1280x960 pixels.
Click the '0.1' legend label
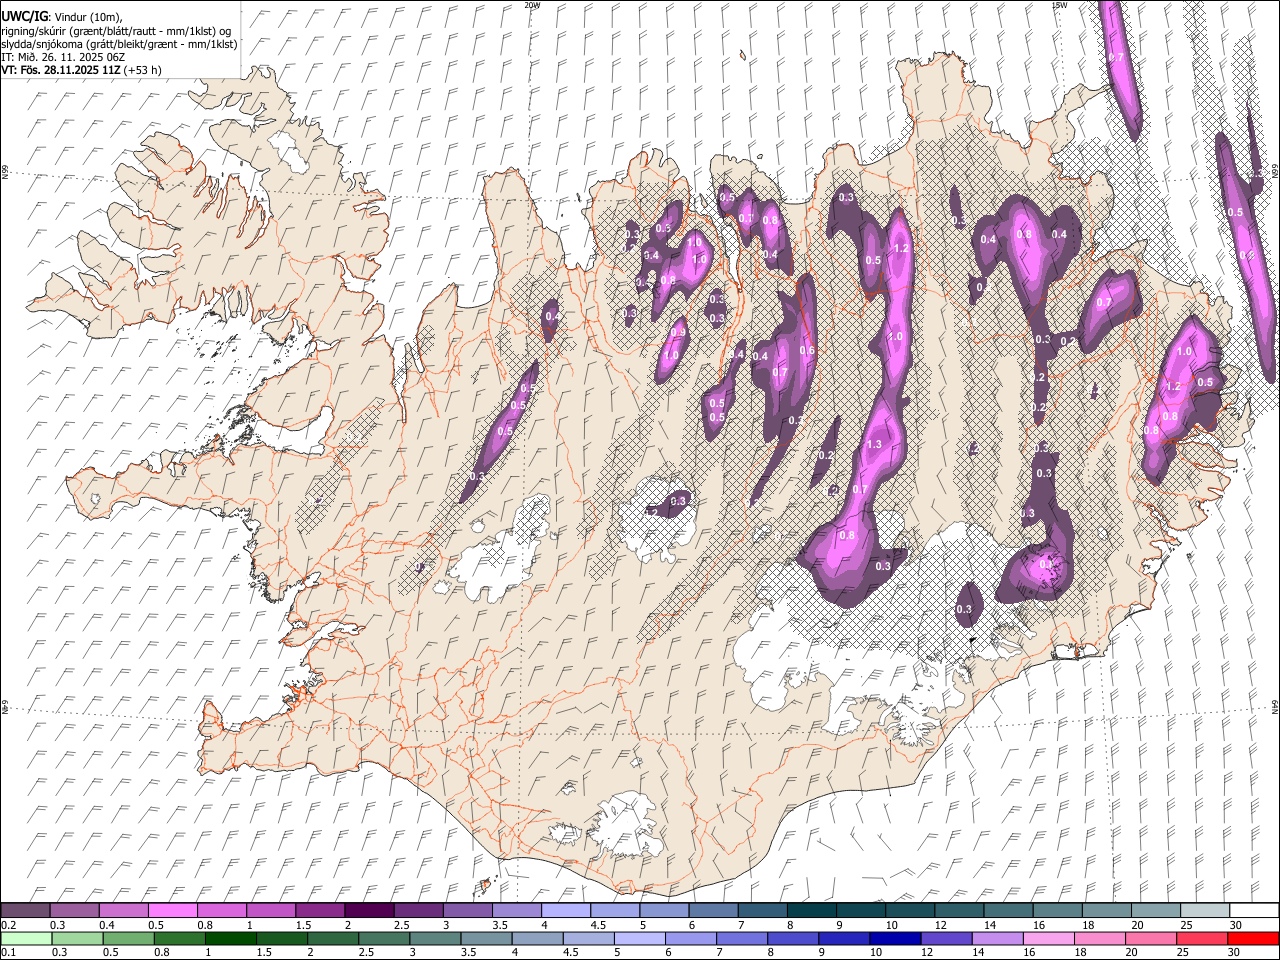coord(9,953)
